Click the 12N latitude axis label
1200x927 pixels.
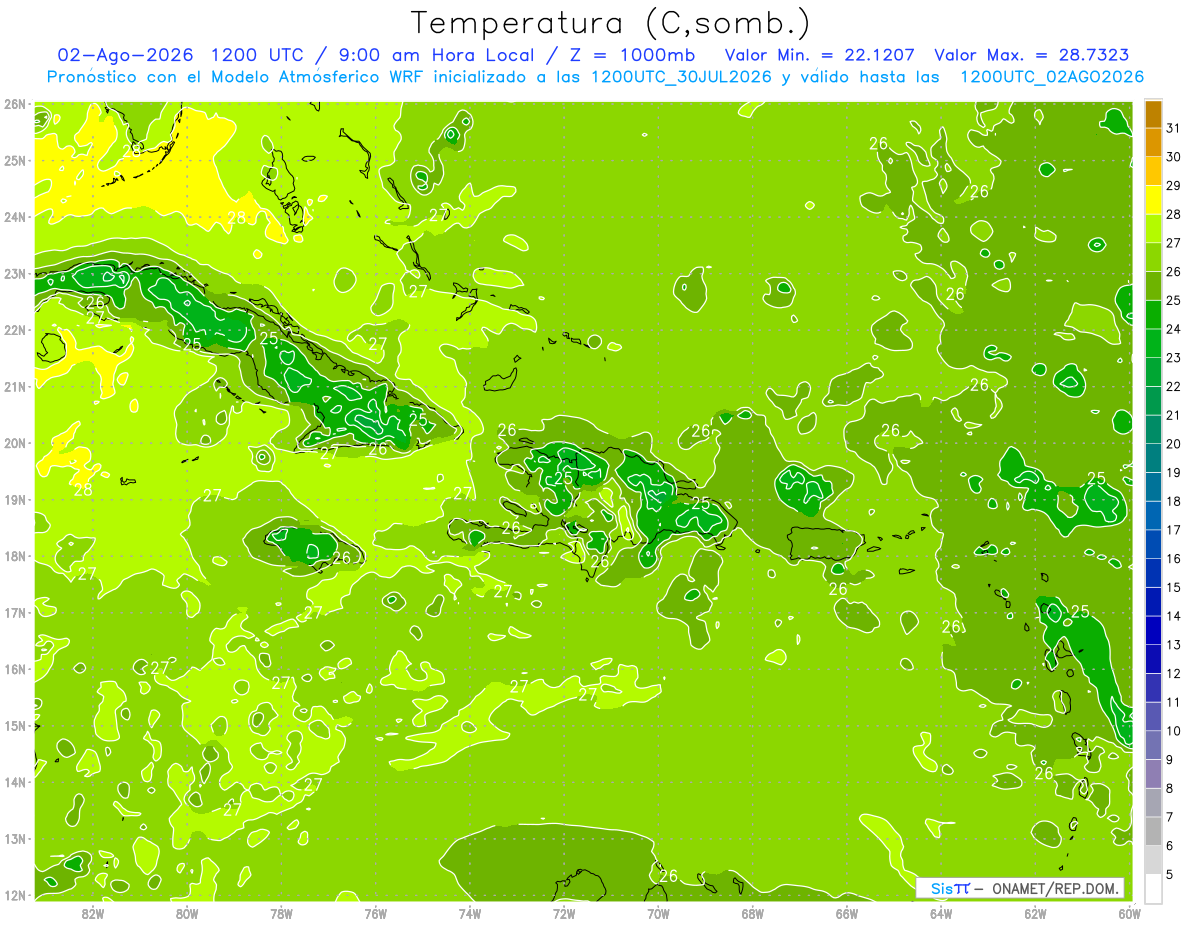pyautogui.click(x=15, y=894)
